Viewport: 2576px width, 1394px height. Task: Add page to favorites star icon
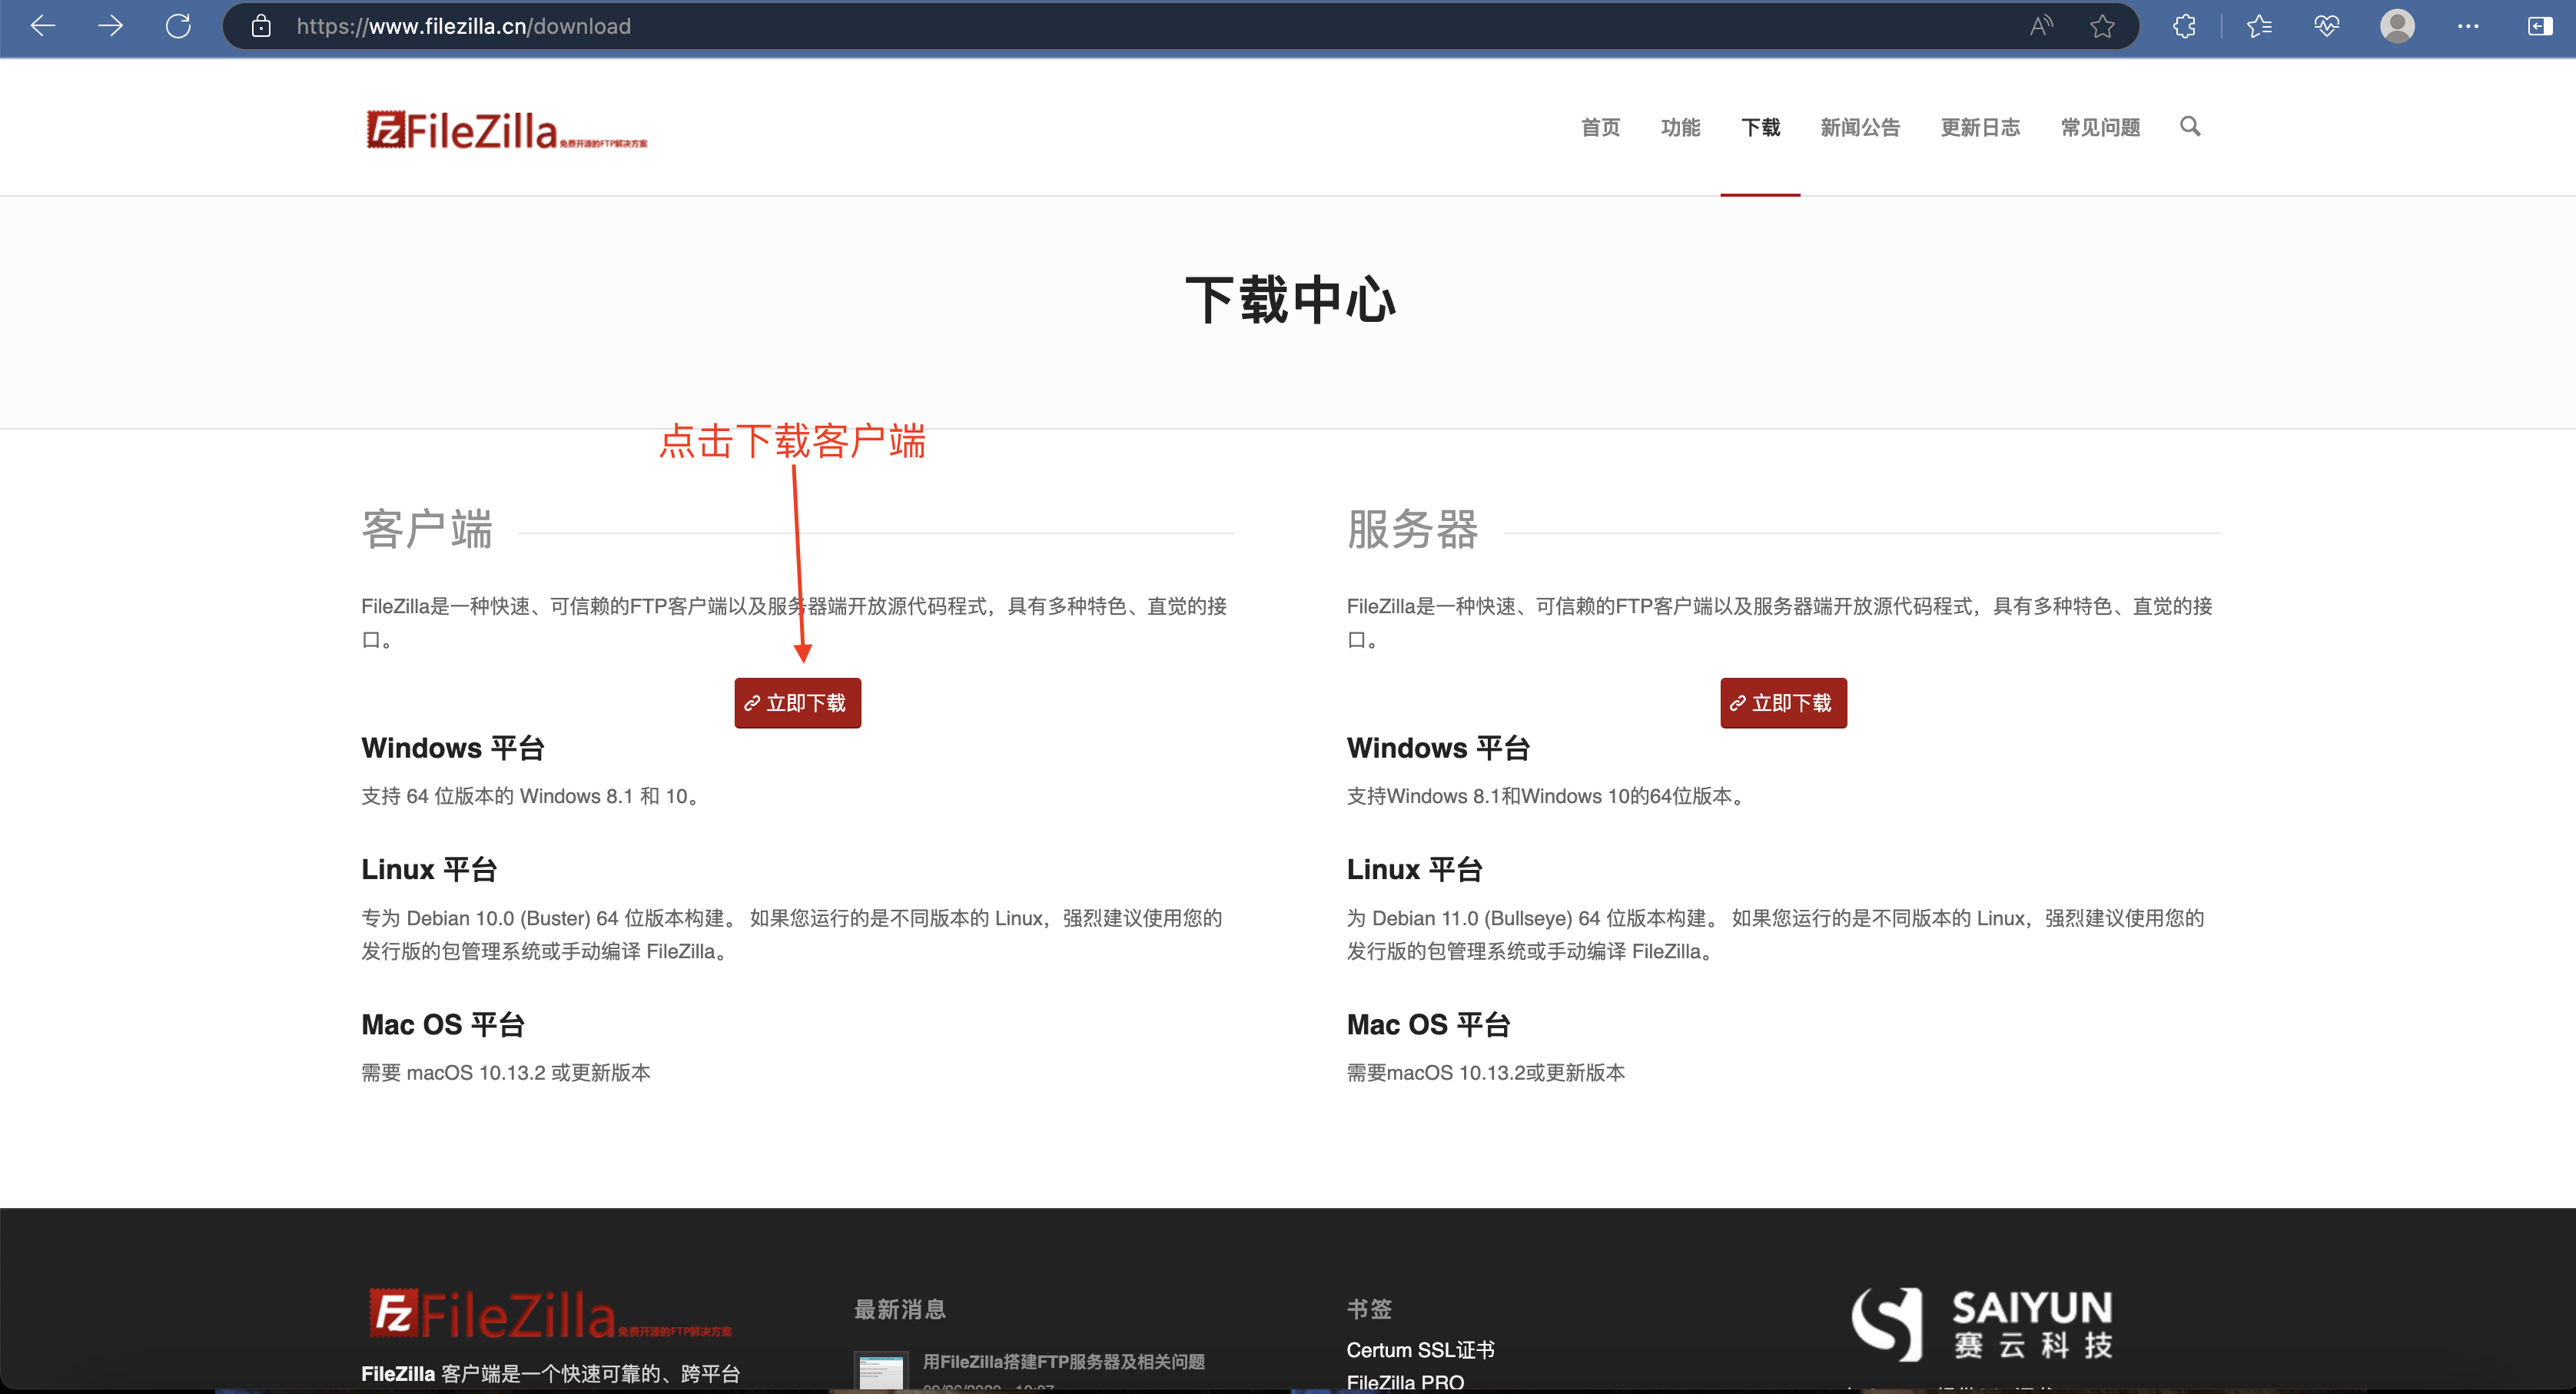point(2102,26)
